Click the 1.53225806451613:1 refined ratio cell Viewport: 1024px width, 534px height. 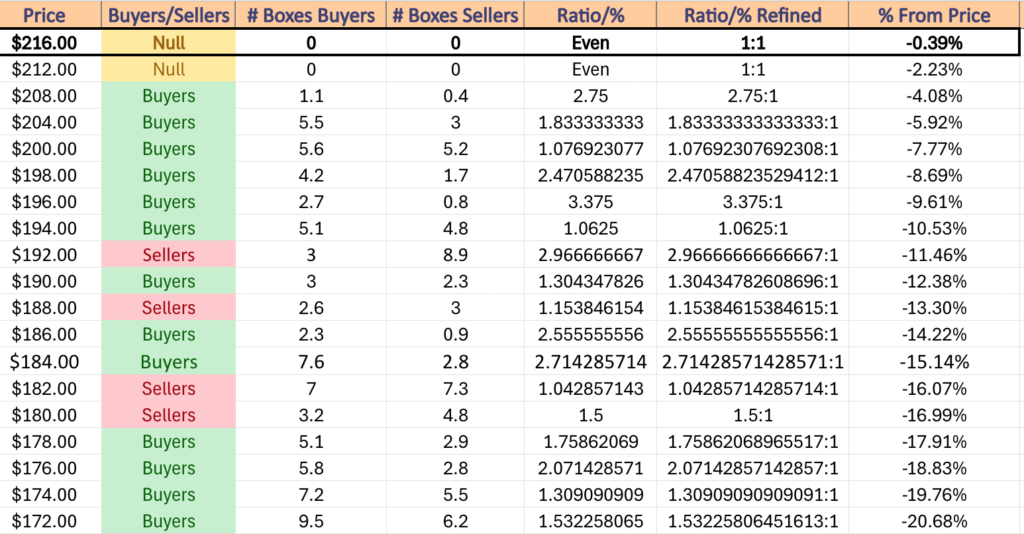pos(752,521)
